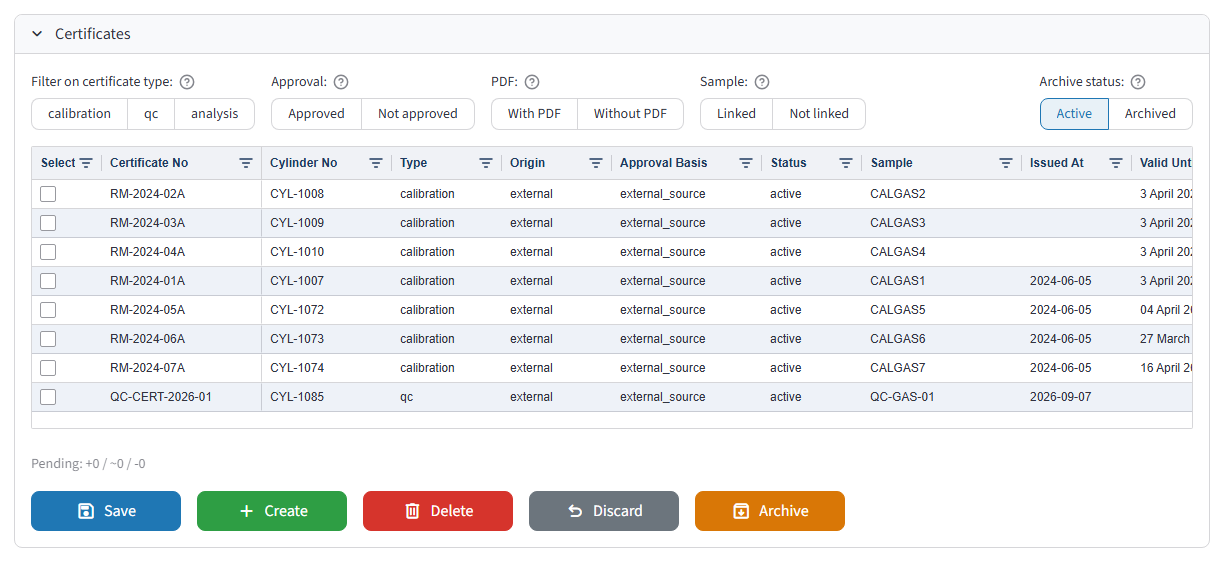Open filter menu icon on Select column
Image resolution: width=1224 pixels, height=561 pixels.
86,163
